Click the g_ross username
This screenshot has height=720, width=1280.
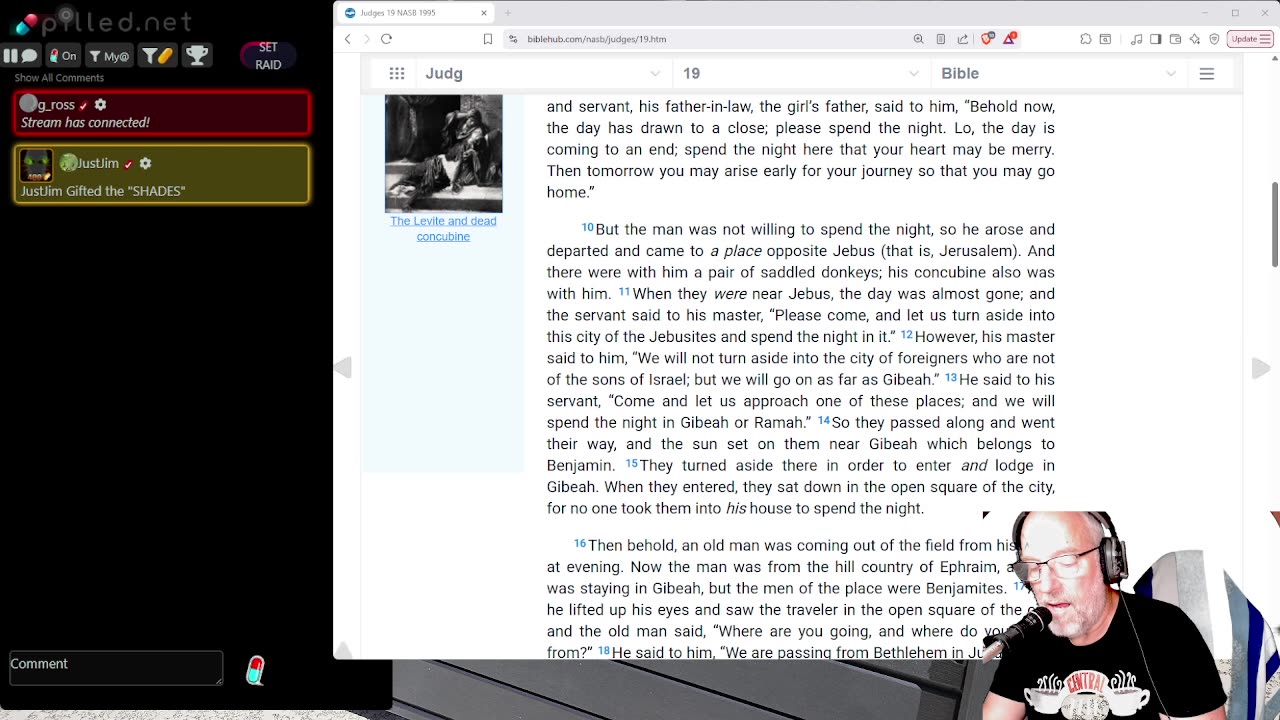[56, 104]
